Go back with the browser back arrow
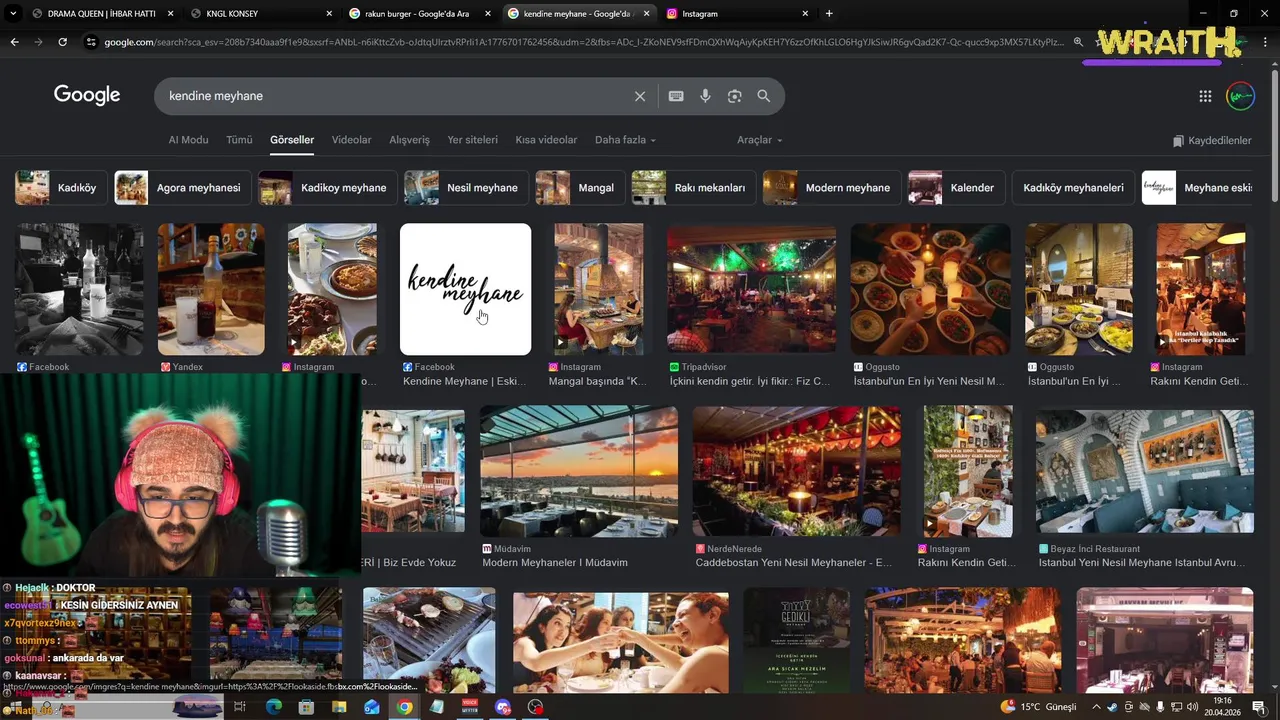Image resolution: width=1280 pixels, height=720 pixels. pyautogui.click(x=14, y=42)
